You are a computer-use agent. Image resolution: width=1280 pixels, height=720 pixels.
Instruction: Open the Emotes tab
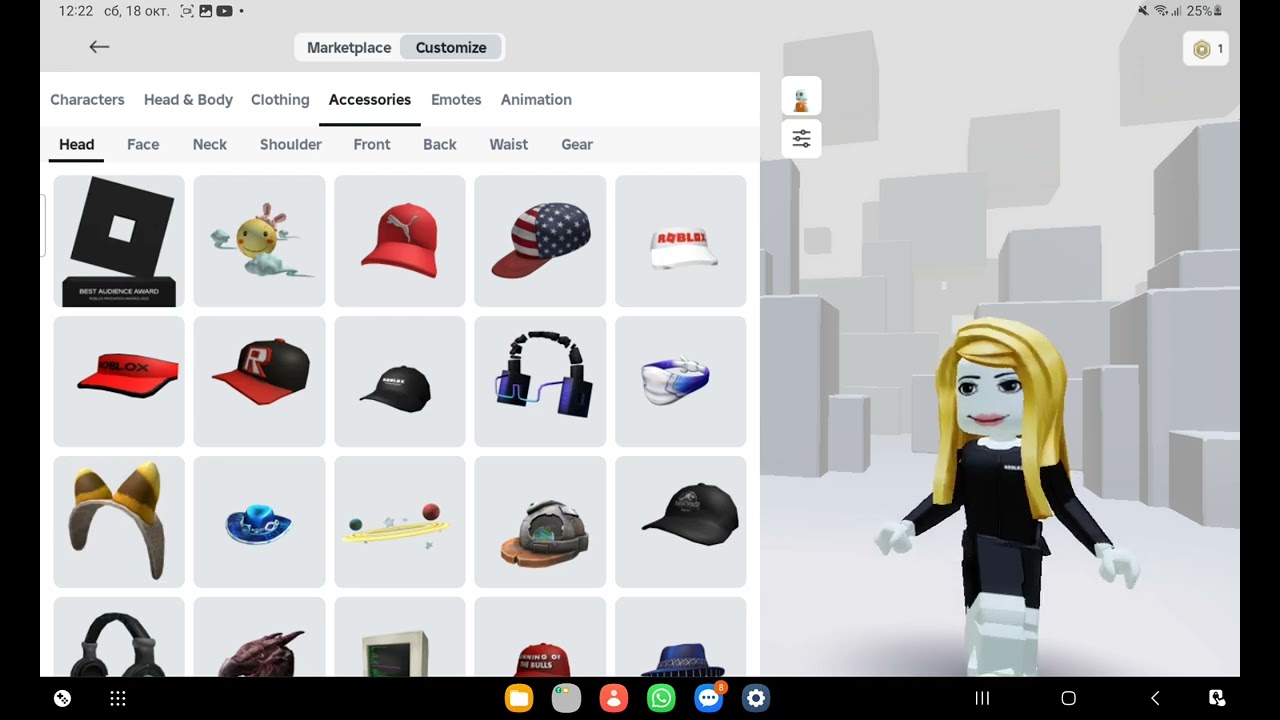(456, 100)
